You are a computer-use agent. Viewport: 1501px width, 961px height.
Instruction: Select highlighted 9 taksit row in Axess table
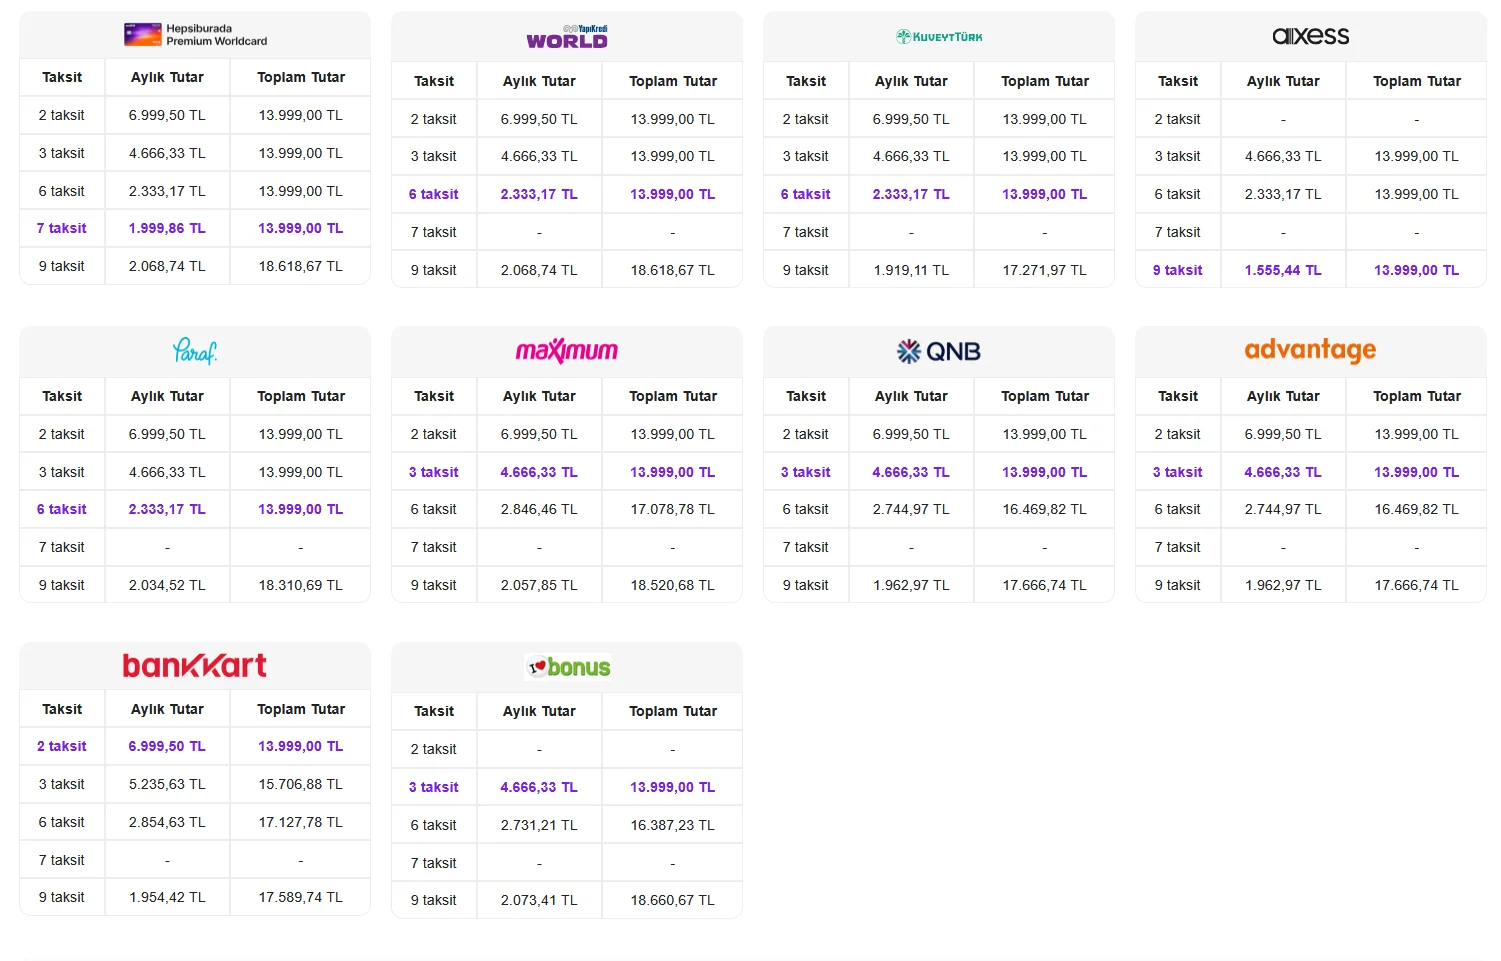click(x=1310, y=270)
